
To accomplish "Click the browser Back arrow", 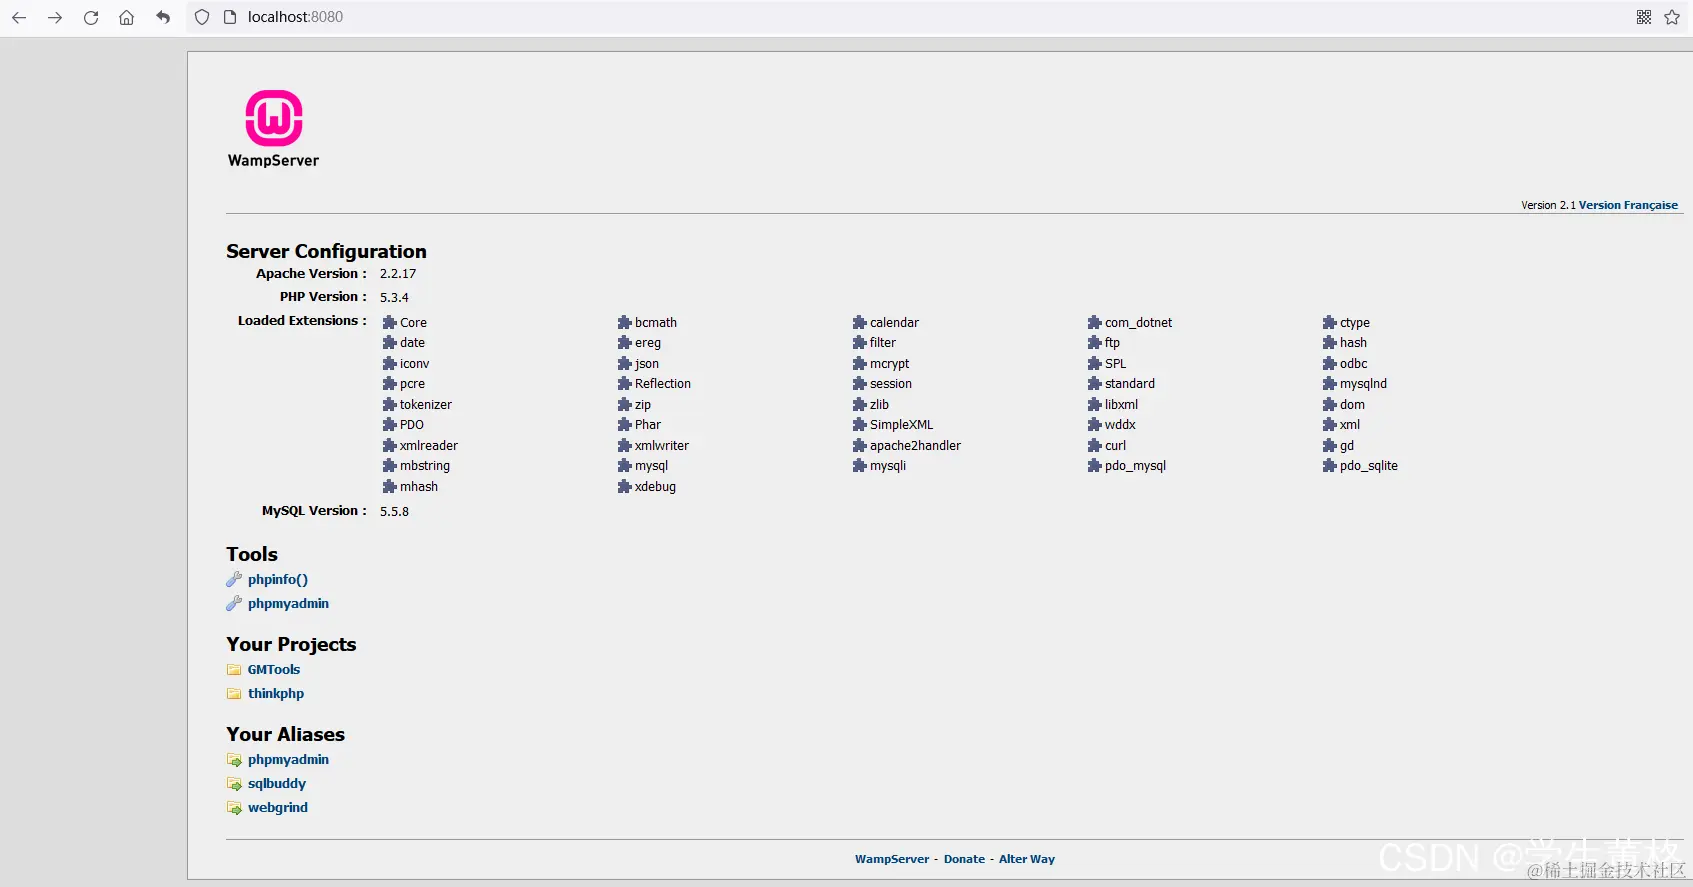I will pos(19,17).
